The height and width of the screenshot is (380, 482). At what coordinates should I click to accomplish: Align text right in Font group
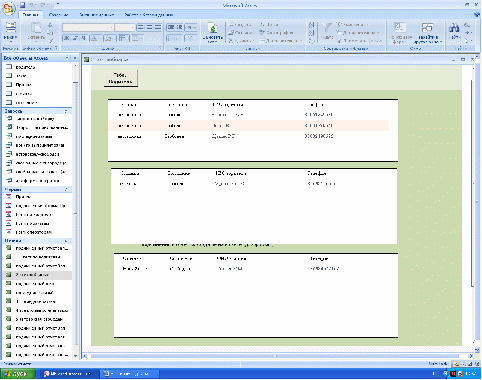(x=158, y=27)
